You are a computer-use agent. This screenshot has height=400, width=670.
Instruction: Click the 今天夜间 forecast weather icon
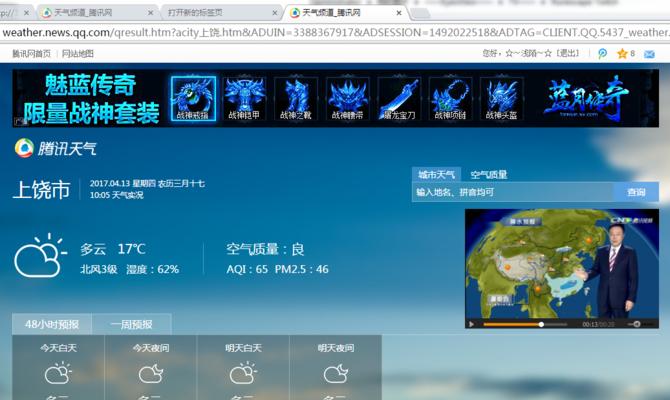pyautogui.click(x=151, y=373)
